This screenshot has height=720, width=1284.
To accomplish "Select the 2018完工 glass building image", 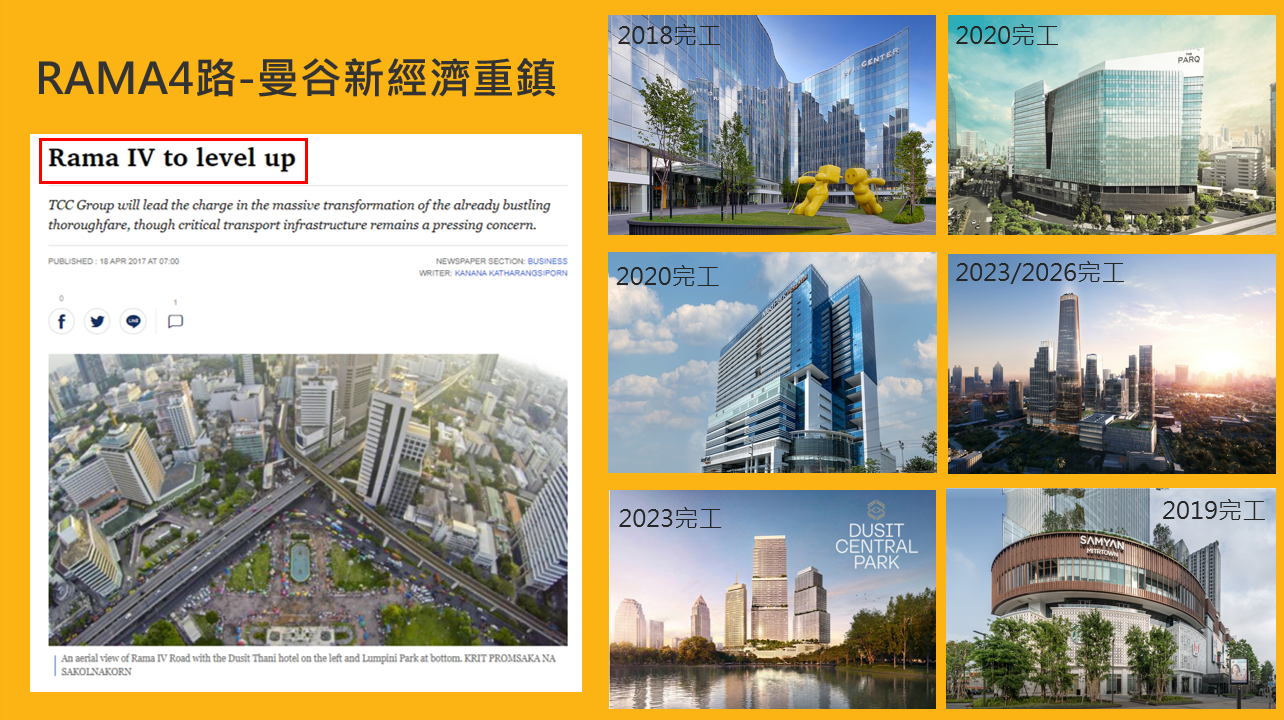I will [x=771, y=125].
